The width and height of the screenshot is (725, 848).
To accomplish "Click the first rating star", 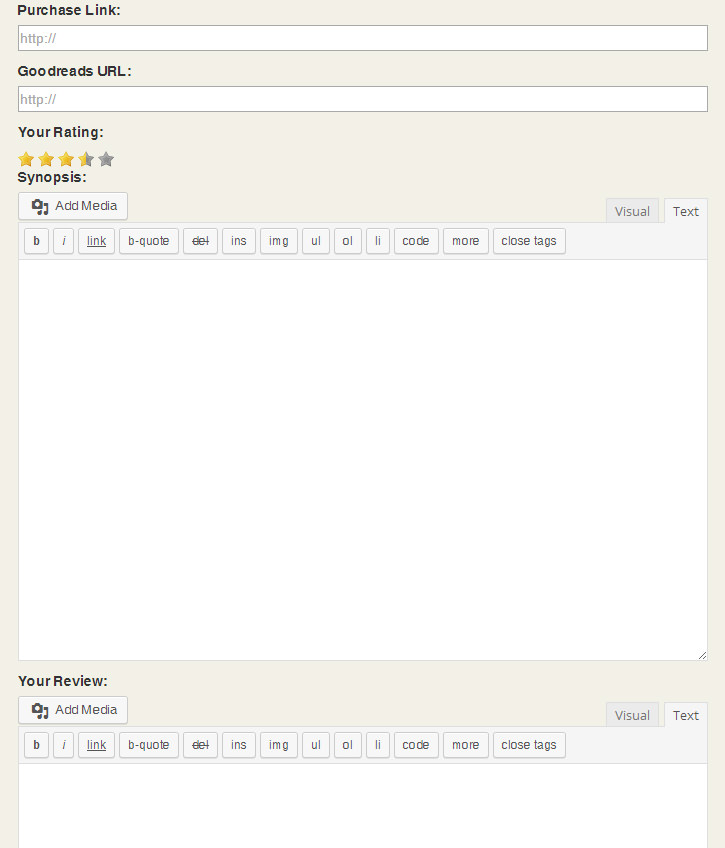I will click(x=26, y=159).
